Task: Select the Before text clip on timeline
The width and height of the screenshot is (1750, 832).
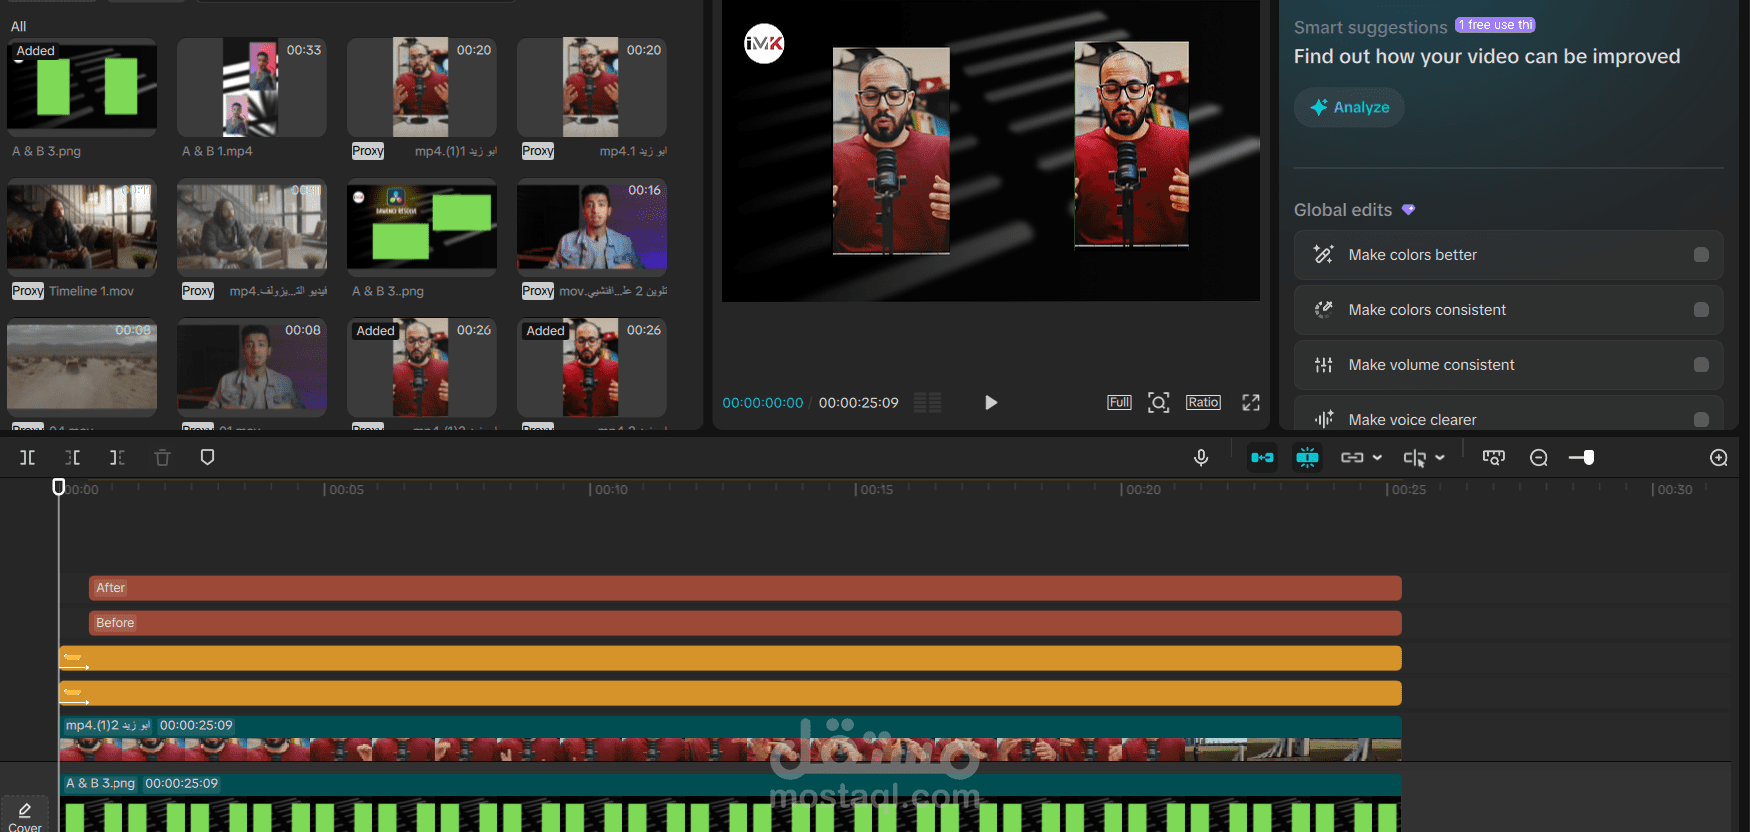Action: 745,623
